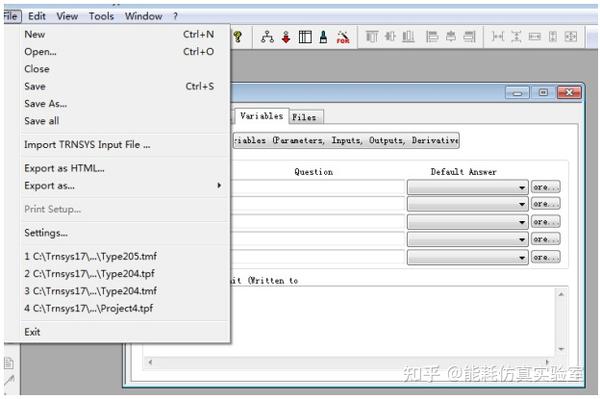Open the table grid toolbar icon
600x399 pixels.
(x=305, y=37)
